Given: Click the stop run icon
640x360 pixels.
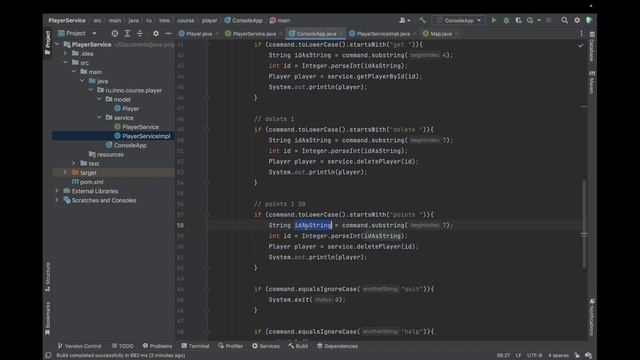Looking at the screenshot, I should [x=549, y=20].
